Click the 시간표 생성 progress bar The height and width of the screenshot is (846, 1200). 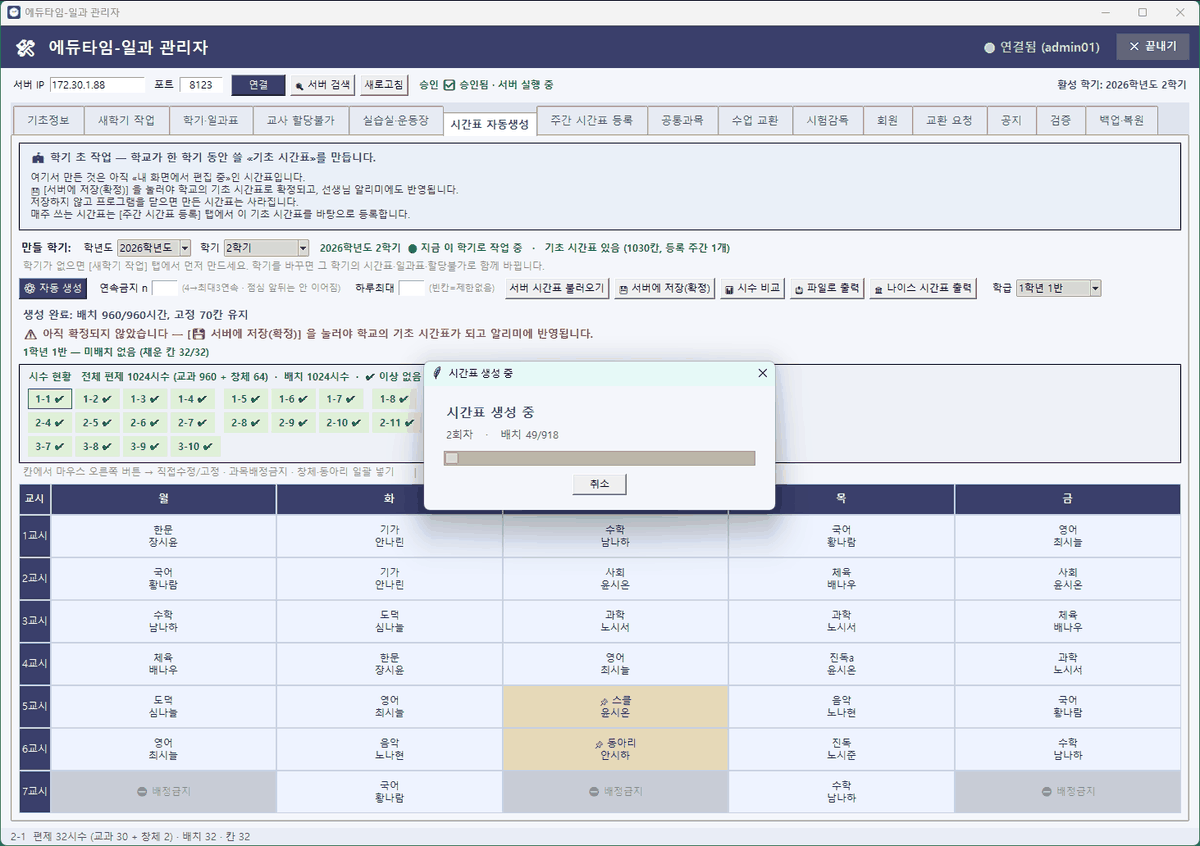click(x=600, y=458)
